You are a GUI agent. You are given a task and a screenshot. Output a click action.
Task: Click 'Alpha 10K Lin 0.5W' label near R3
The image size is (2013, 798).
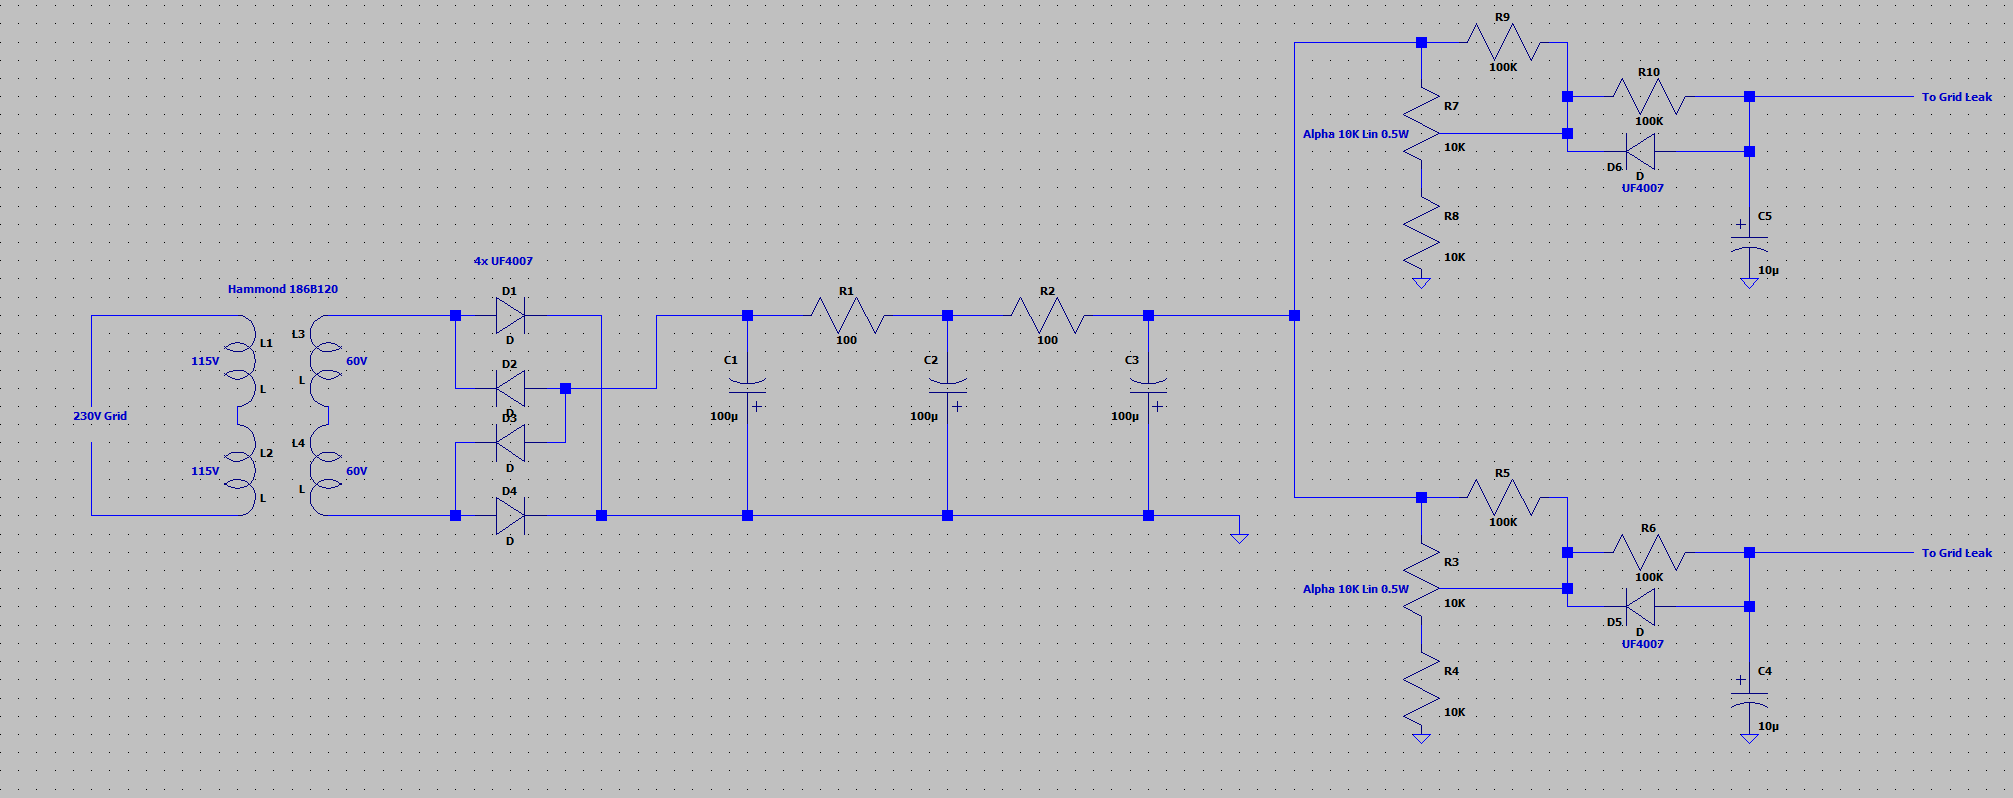(1356, 589)
